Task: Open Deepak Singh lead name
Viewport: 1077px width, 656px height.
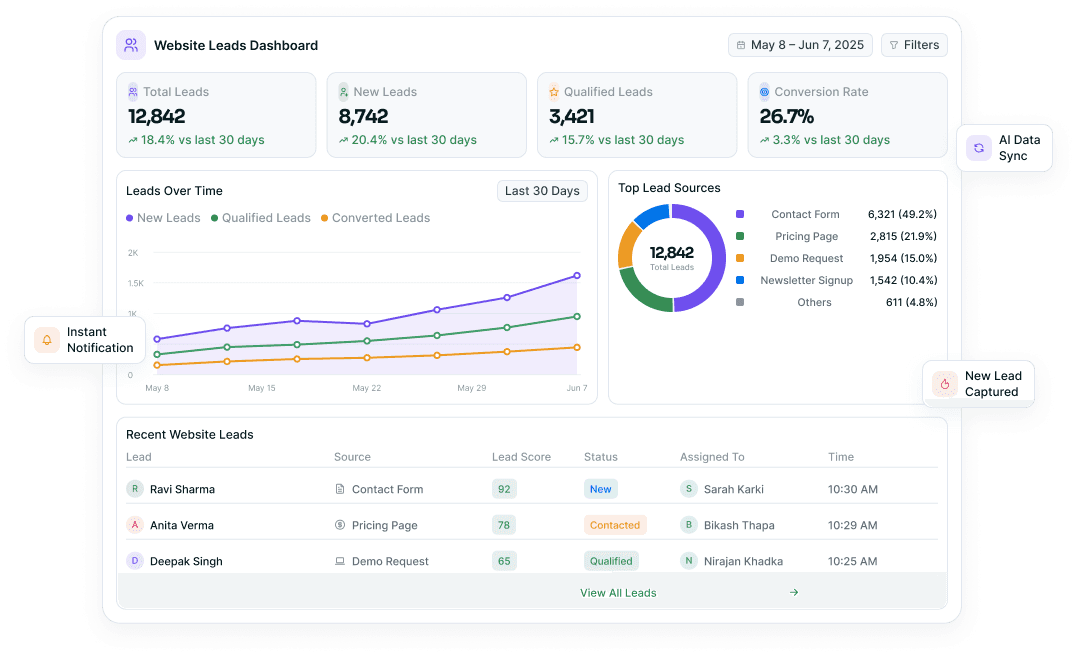Action: tap(186, 561)
